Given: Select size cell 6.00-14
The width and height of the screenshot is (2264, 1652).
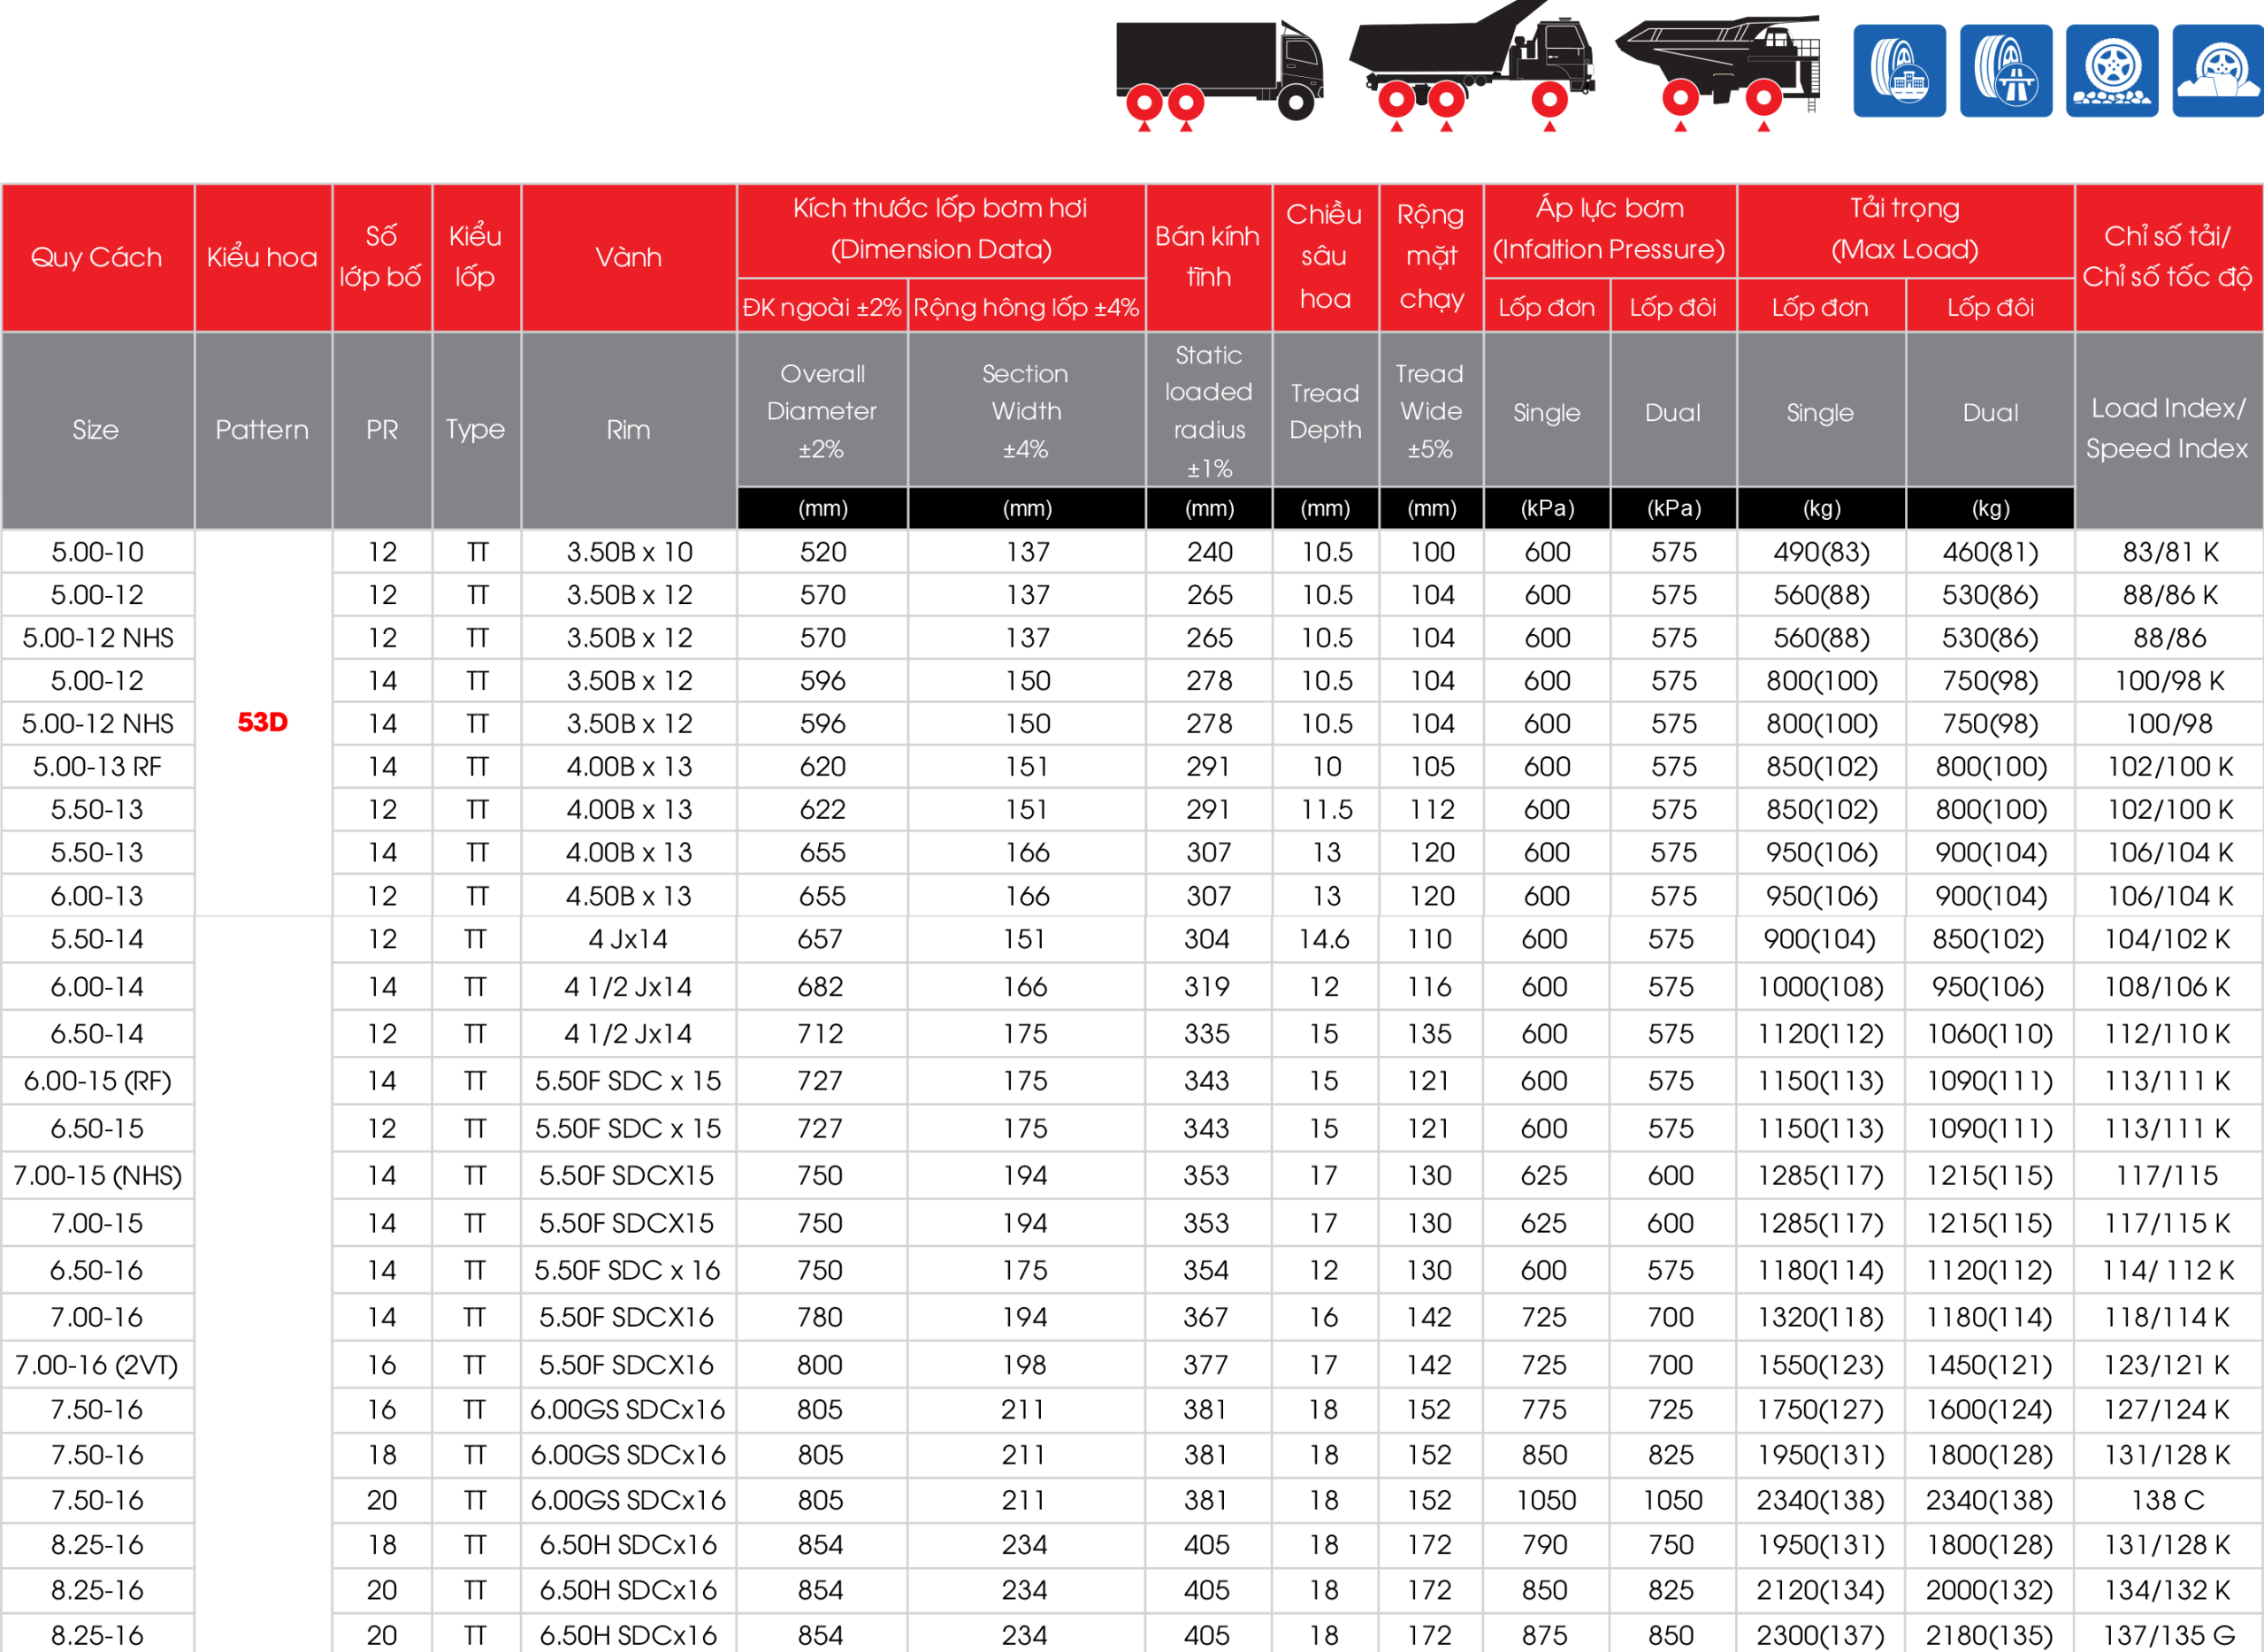Looking at the screenshot, I should [x=97, y=987].
